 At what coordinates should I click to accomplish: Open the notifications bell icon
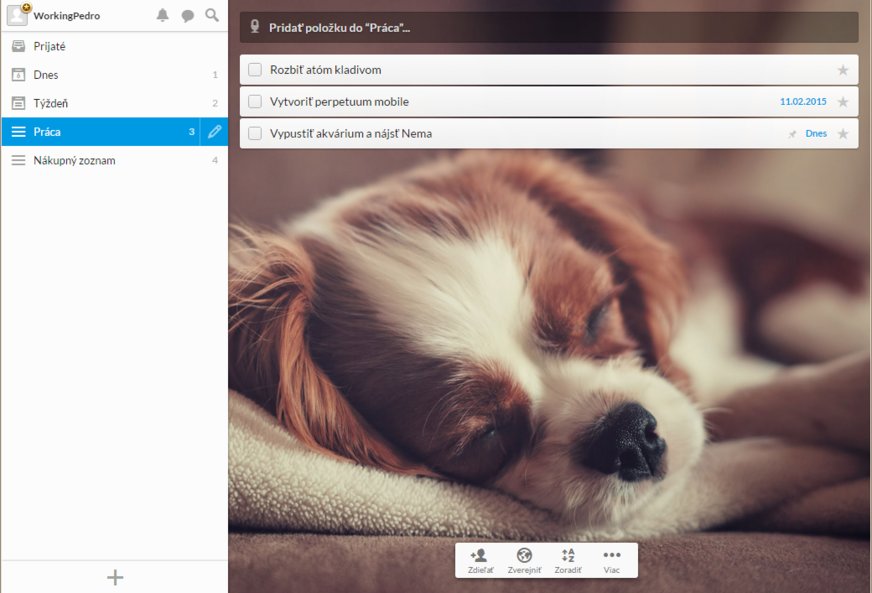tap(163, 16)
